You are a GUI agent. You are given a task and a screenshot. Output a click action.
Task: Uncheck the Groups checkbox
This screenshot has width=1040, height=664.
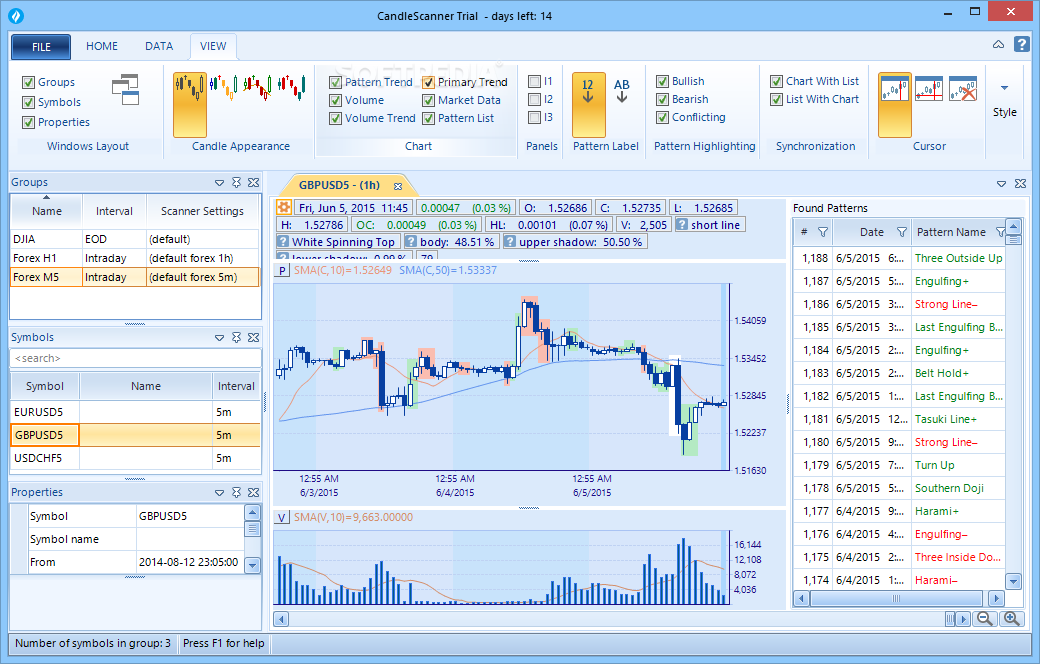[29, 82]
